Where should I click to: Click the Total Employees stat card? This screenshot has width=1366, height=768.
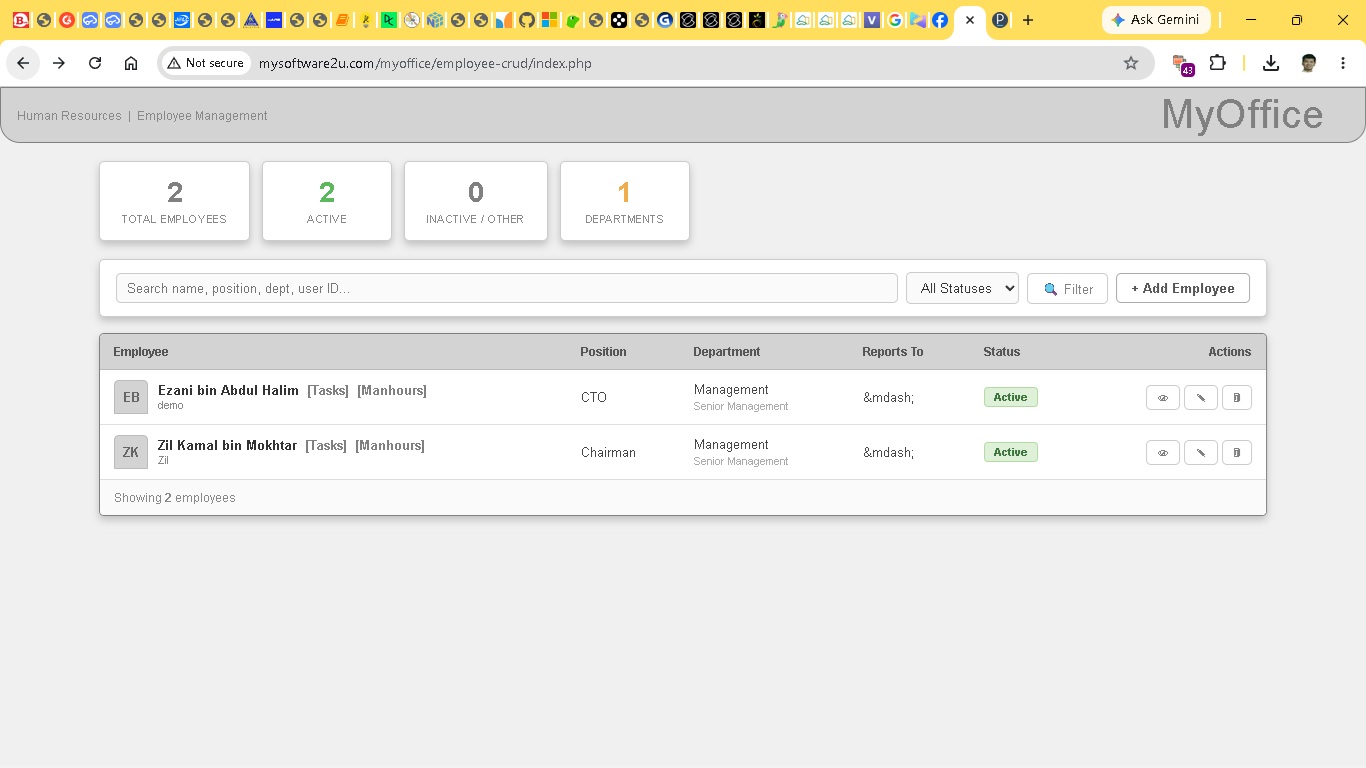[x=175, y=201]
